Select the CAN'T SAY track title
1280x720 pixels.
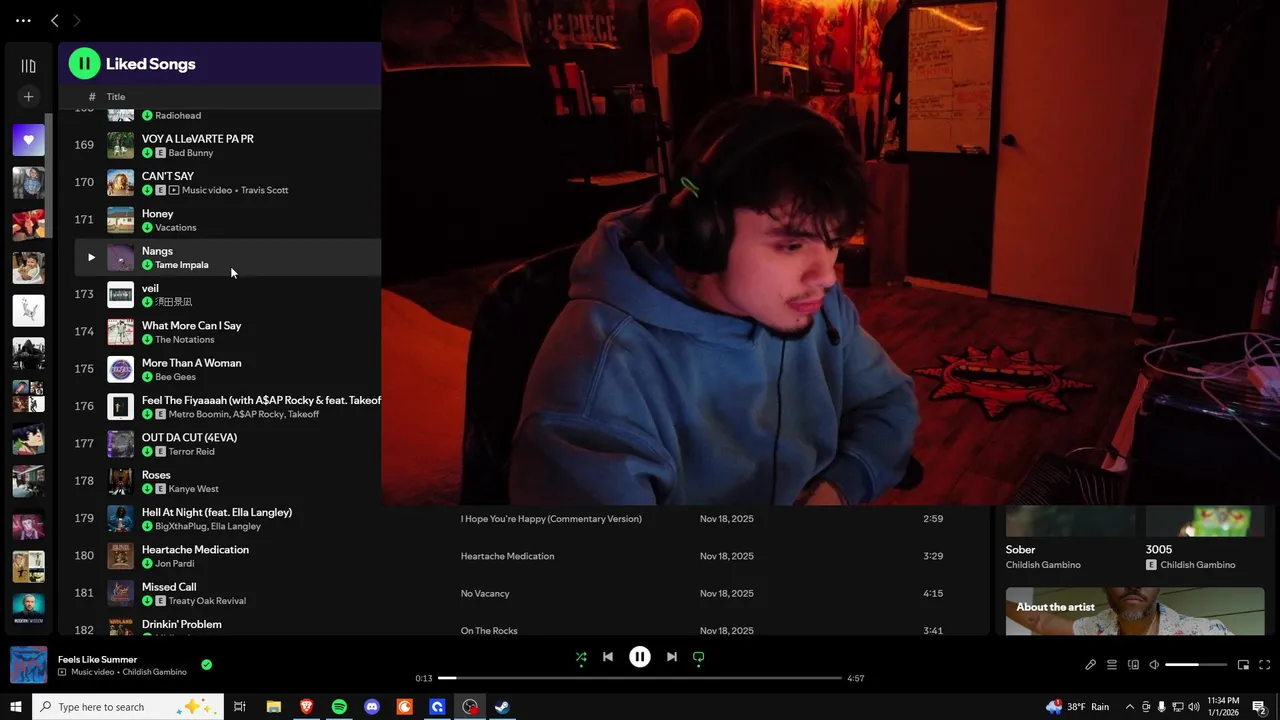pos(168,176)
